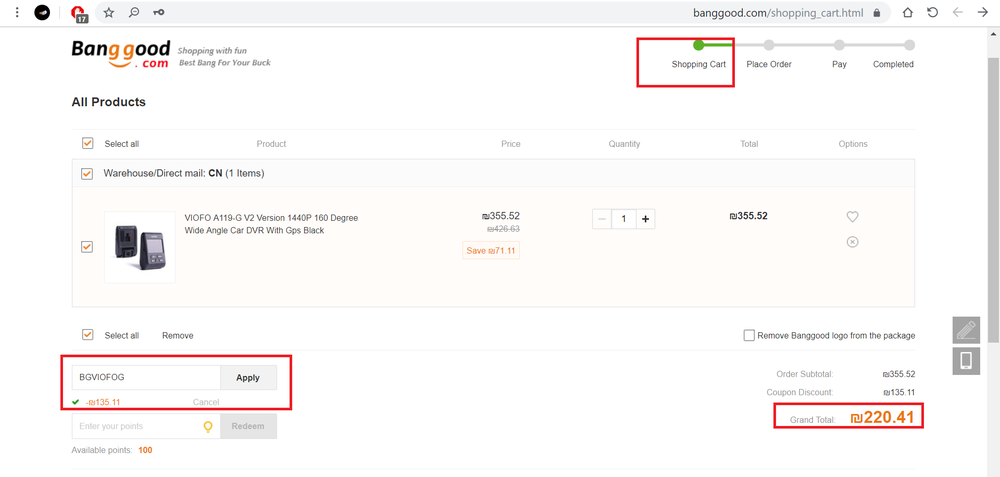Click the Redeem points button
The image size is (1000, 477).
[x=248, y=426]
